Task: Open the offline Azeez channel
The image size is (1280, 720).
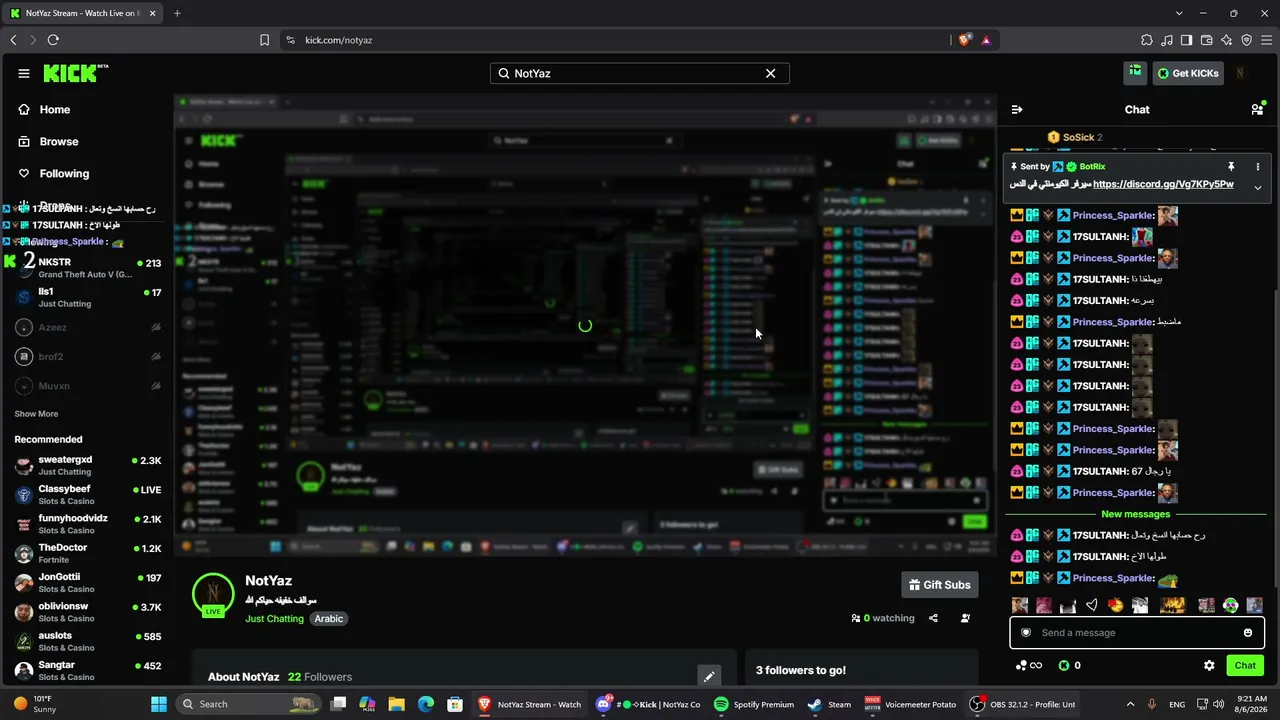Action: pos(87,327)
